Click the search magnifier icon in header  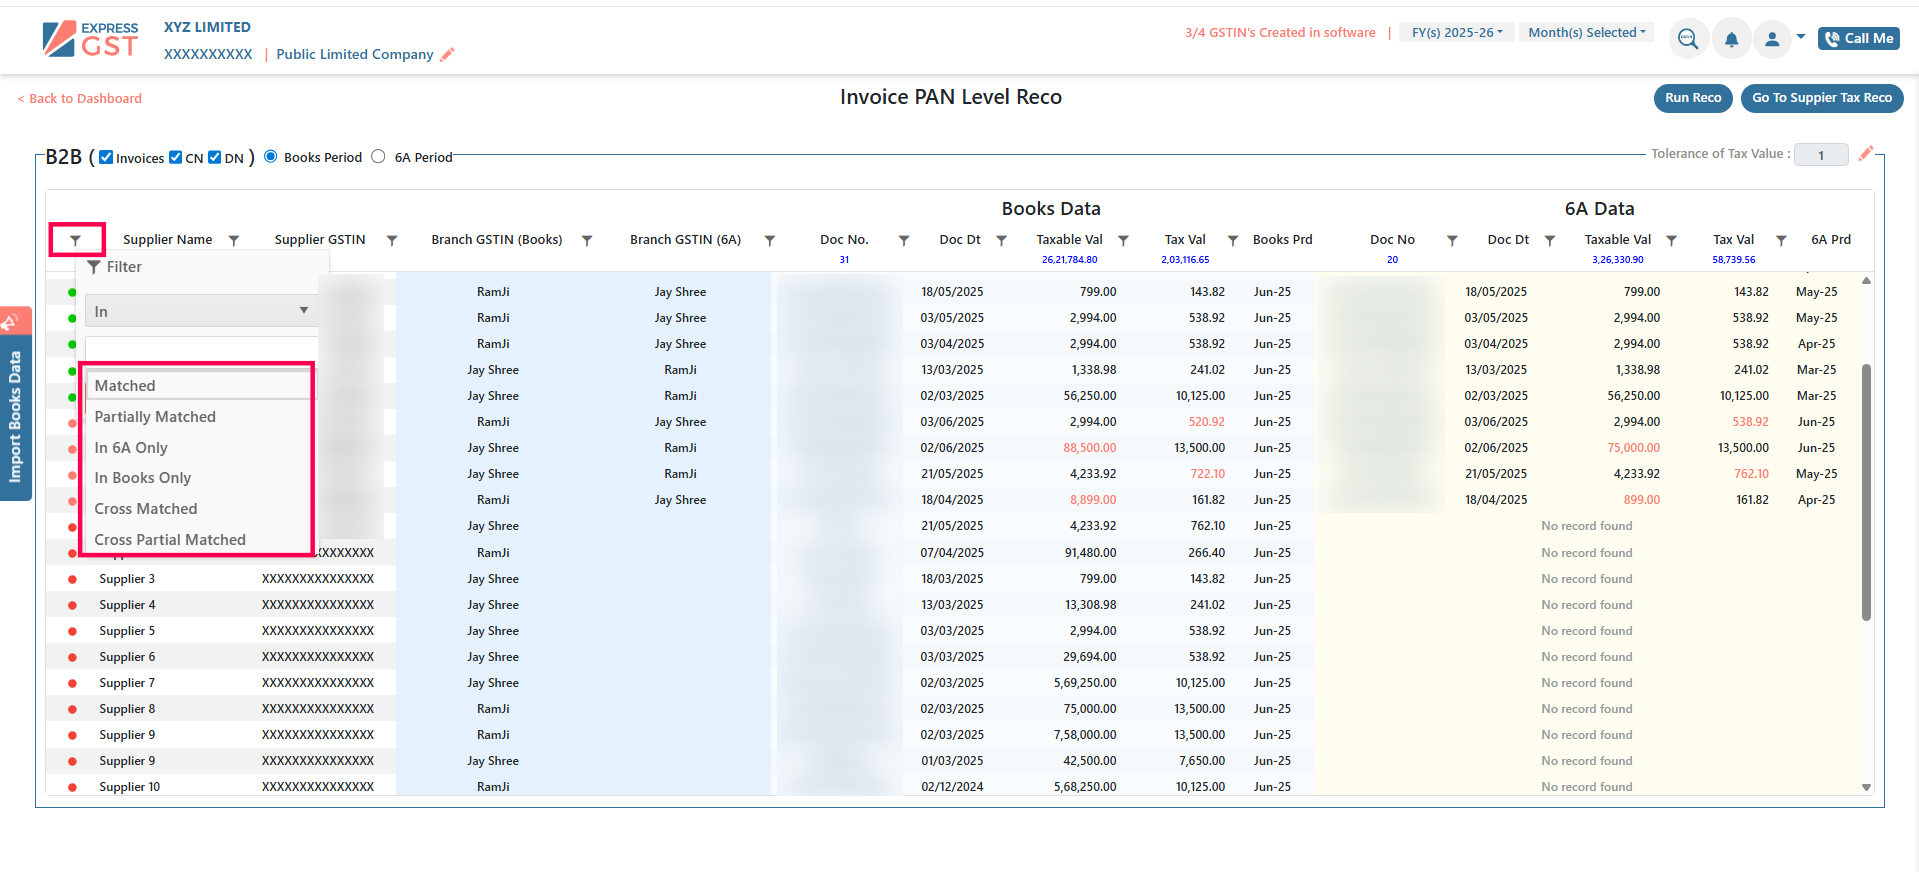click(x=1687, y=39)
